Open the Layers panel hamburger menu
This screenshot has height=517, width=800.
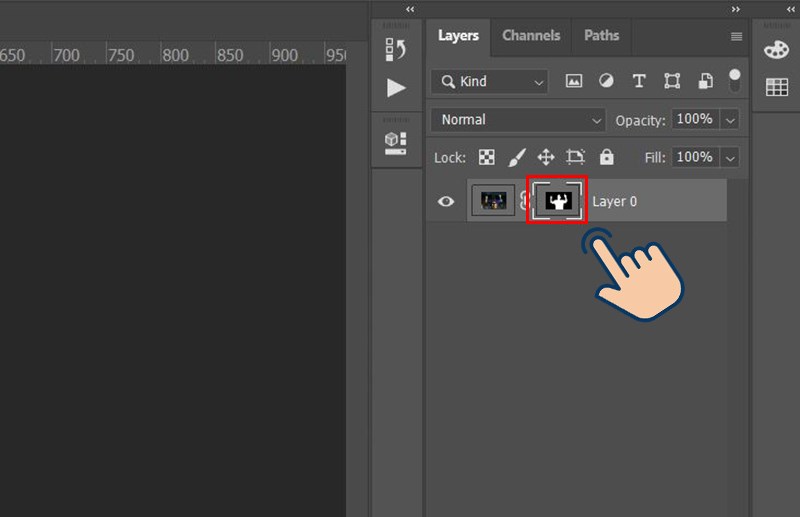point(736,36)
